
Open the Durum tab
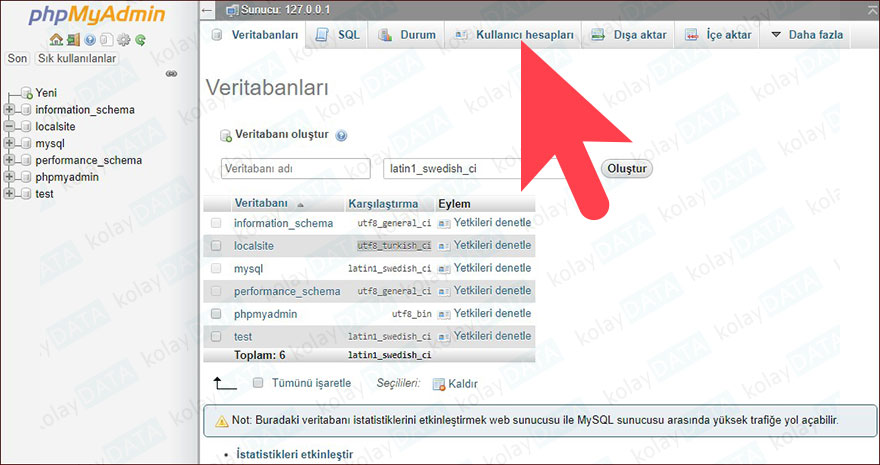(407, 35)
